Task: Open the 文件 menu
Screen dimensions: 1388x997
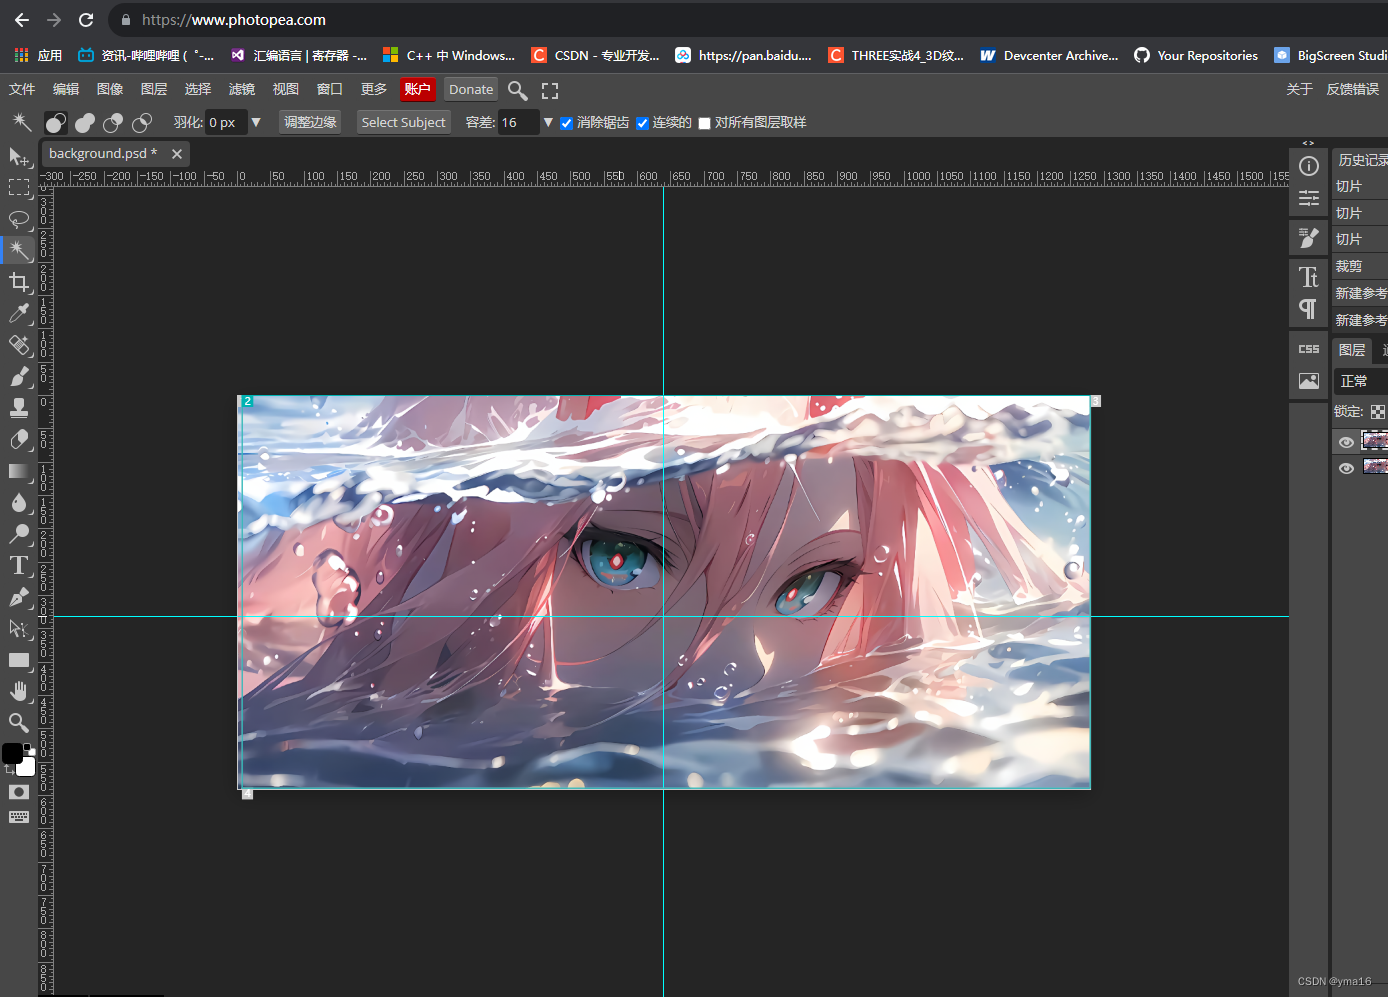Action: [22, 89]
